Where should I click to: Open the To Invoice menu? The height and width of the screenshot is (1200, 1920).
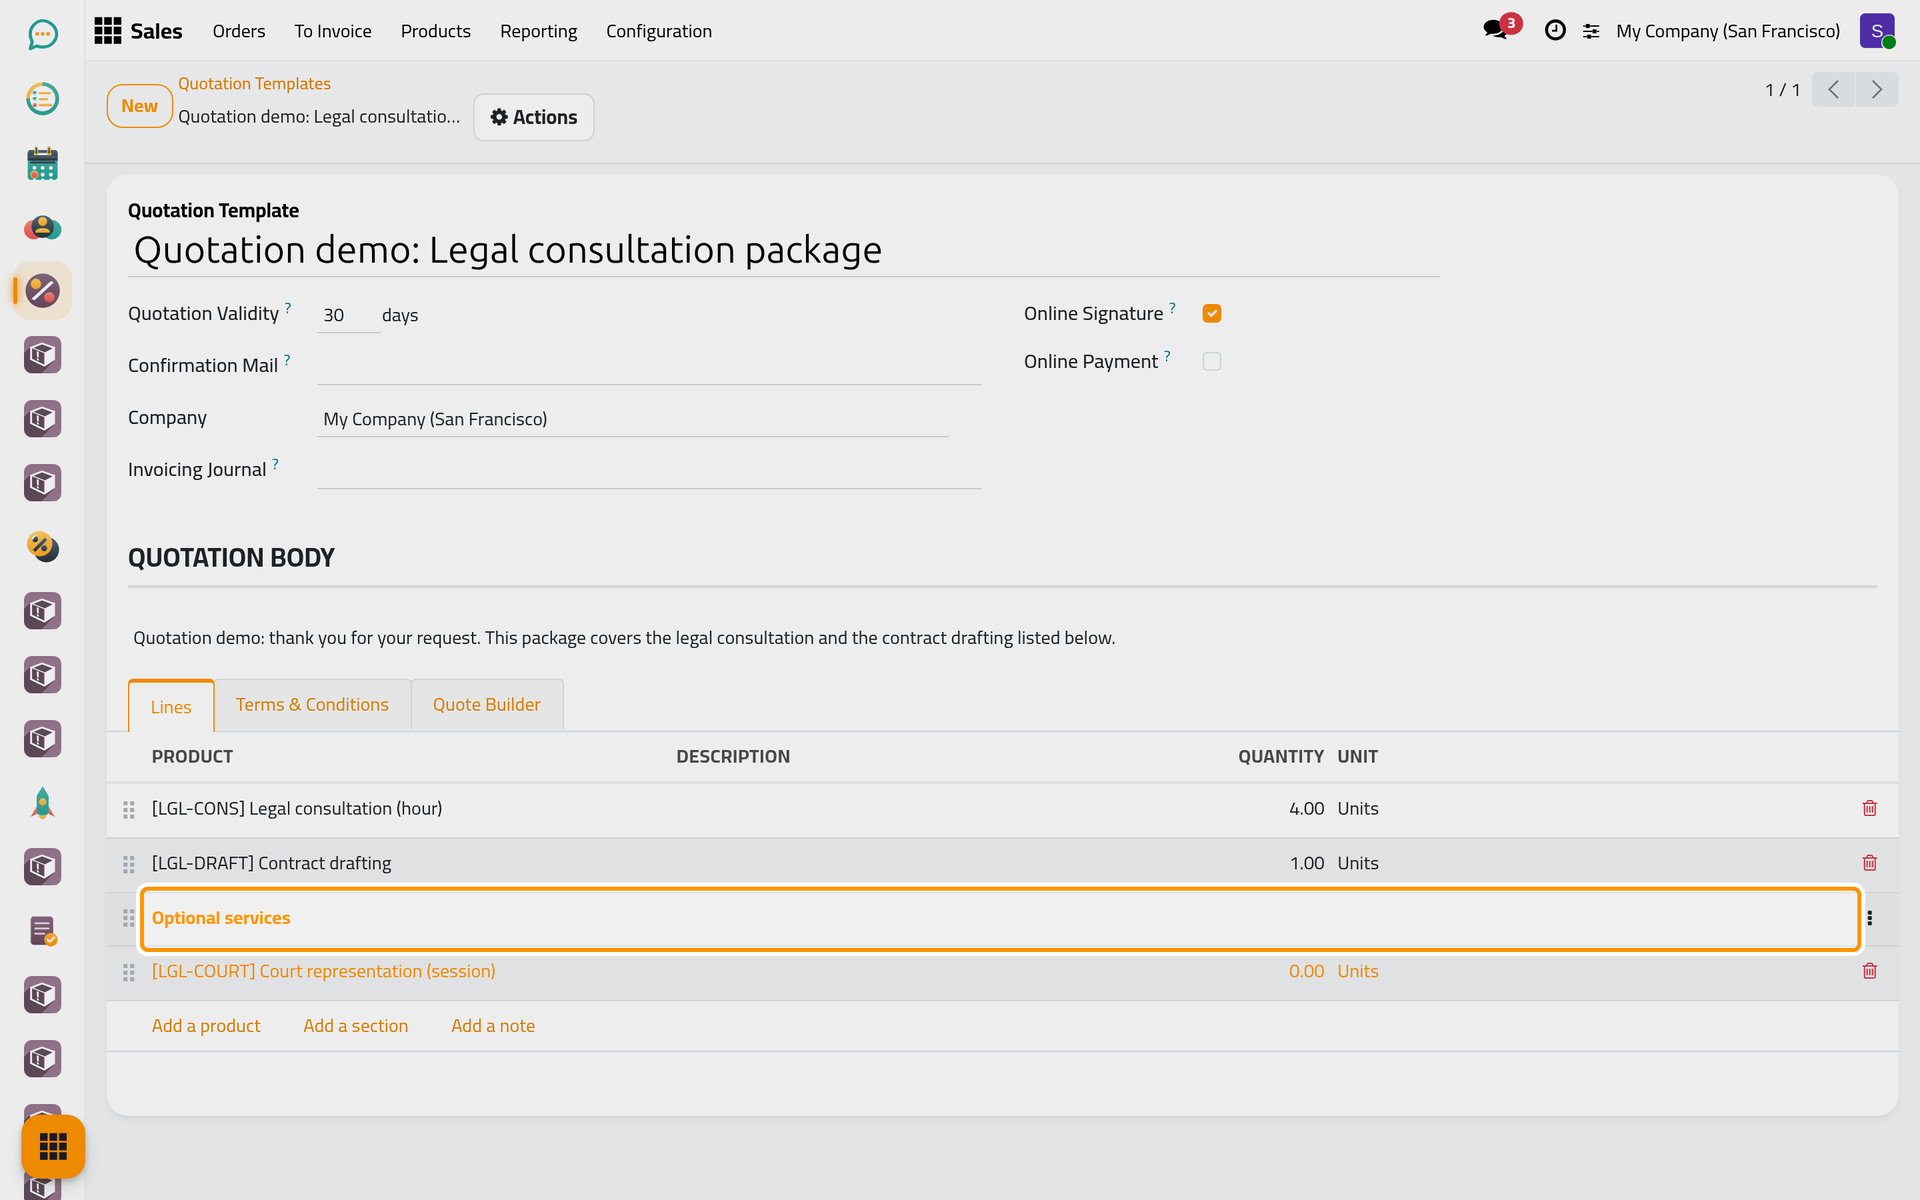(x=332, y=31)
